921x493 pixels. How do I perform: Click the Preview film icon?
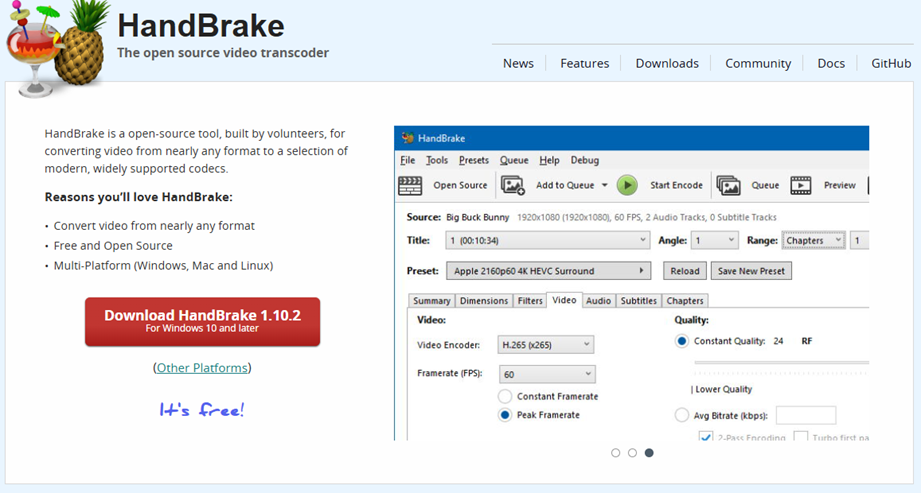point(801,185)
